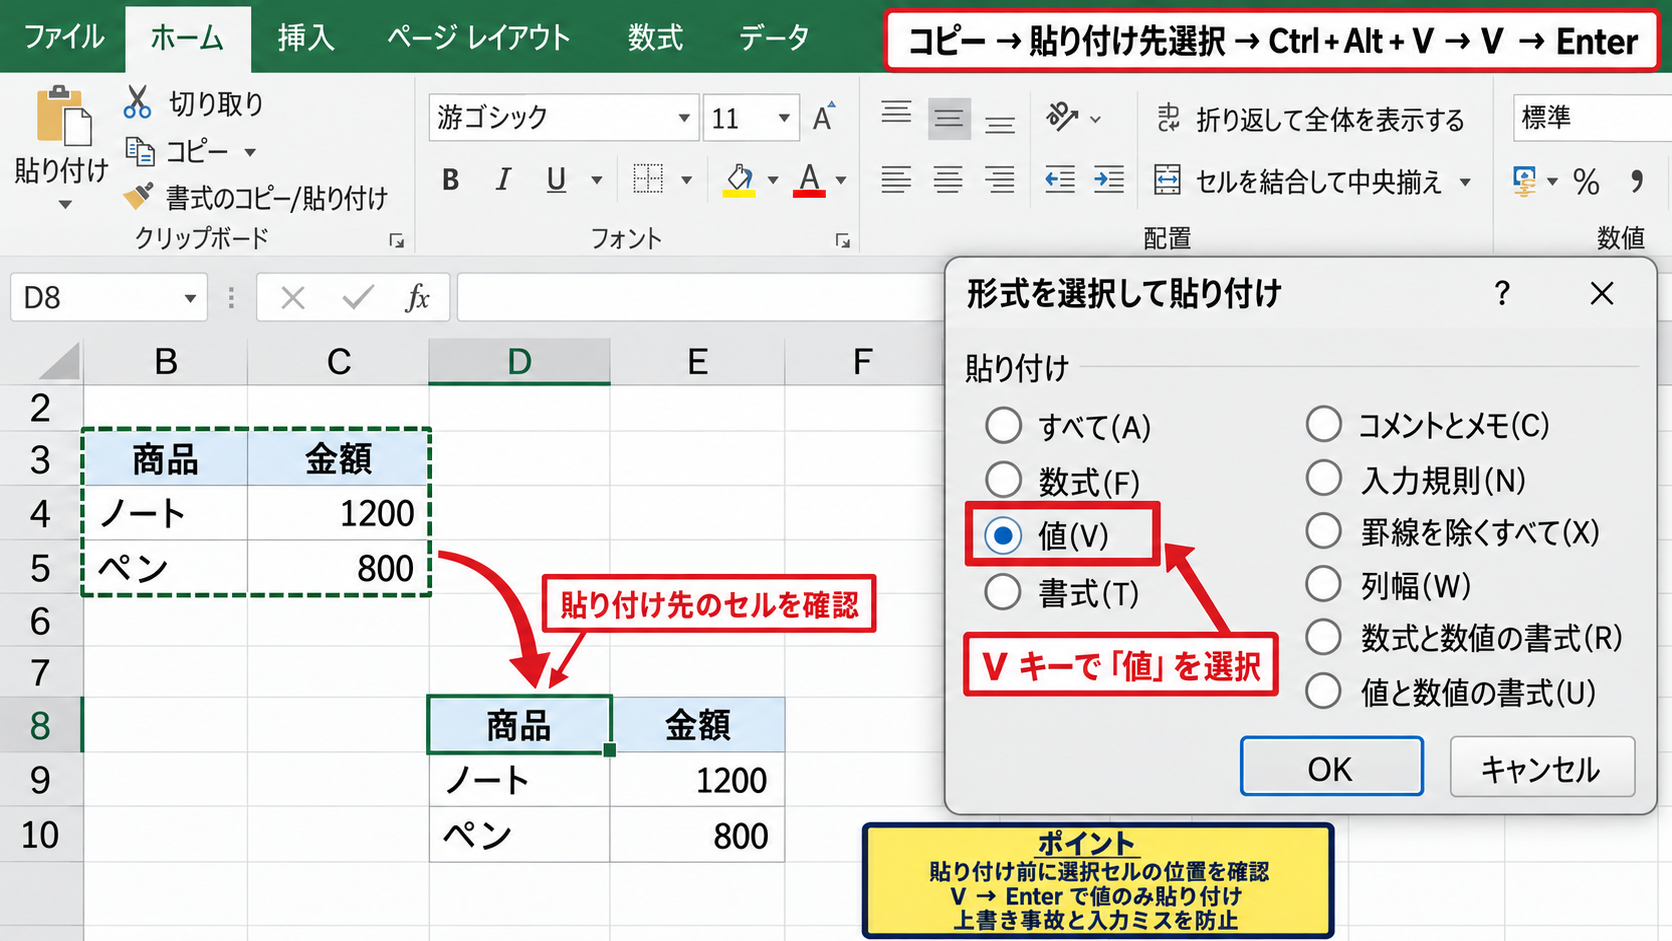Select the すべて(A) radio option
This screenshot has height=941, width=1672.
[x=1003, y=425]
